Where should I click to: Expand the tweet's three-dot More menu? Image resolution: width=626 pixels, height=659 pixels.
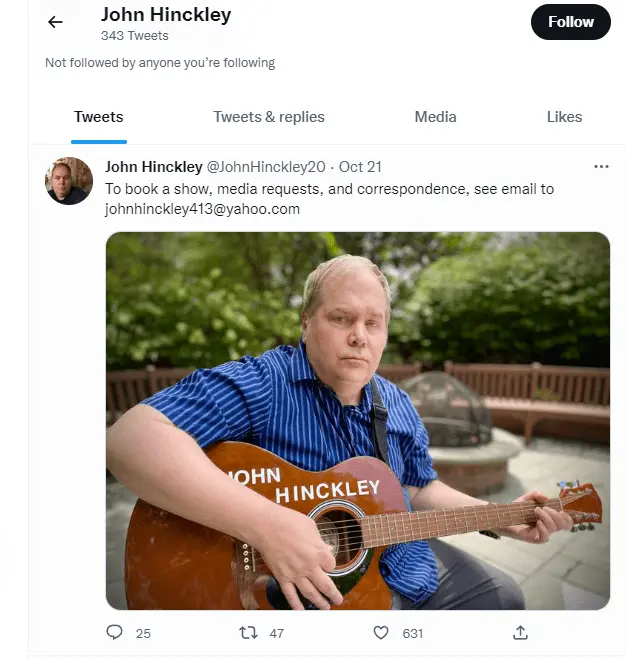pos(601,167)
